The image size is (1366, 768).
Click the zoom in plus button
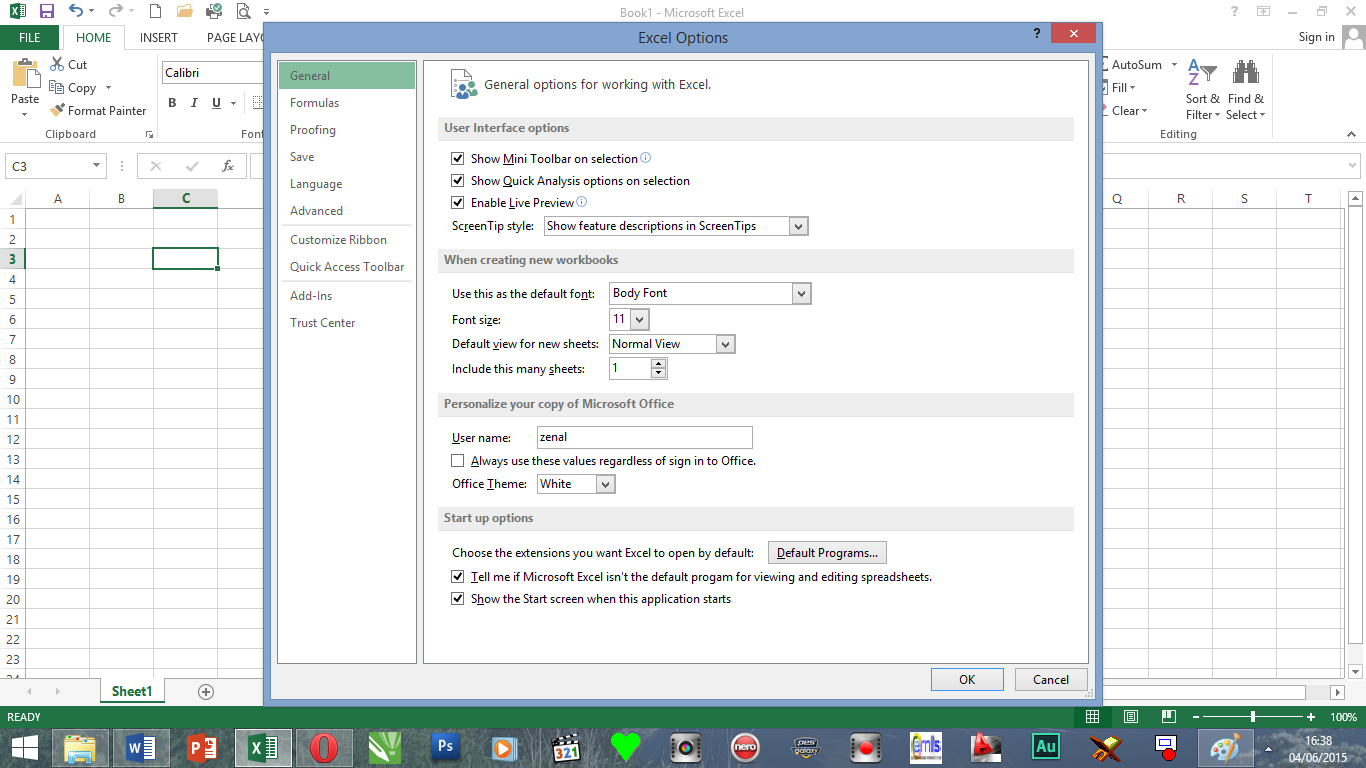click(x=1311, y=717)
